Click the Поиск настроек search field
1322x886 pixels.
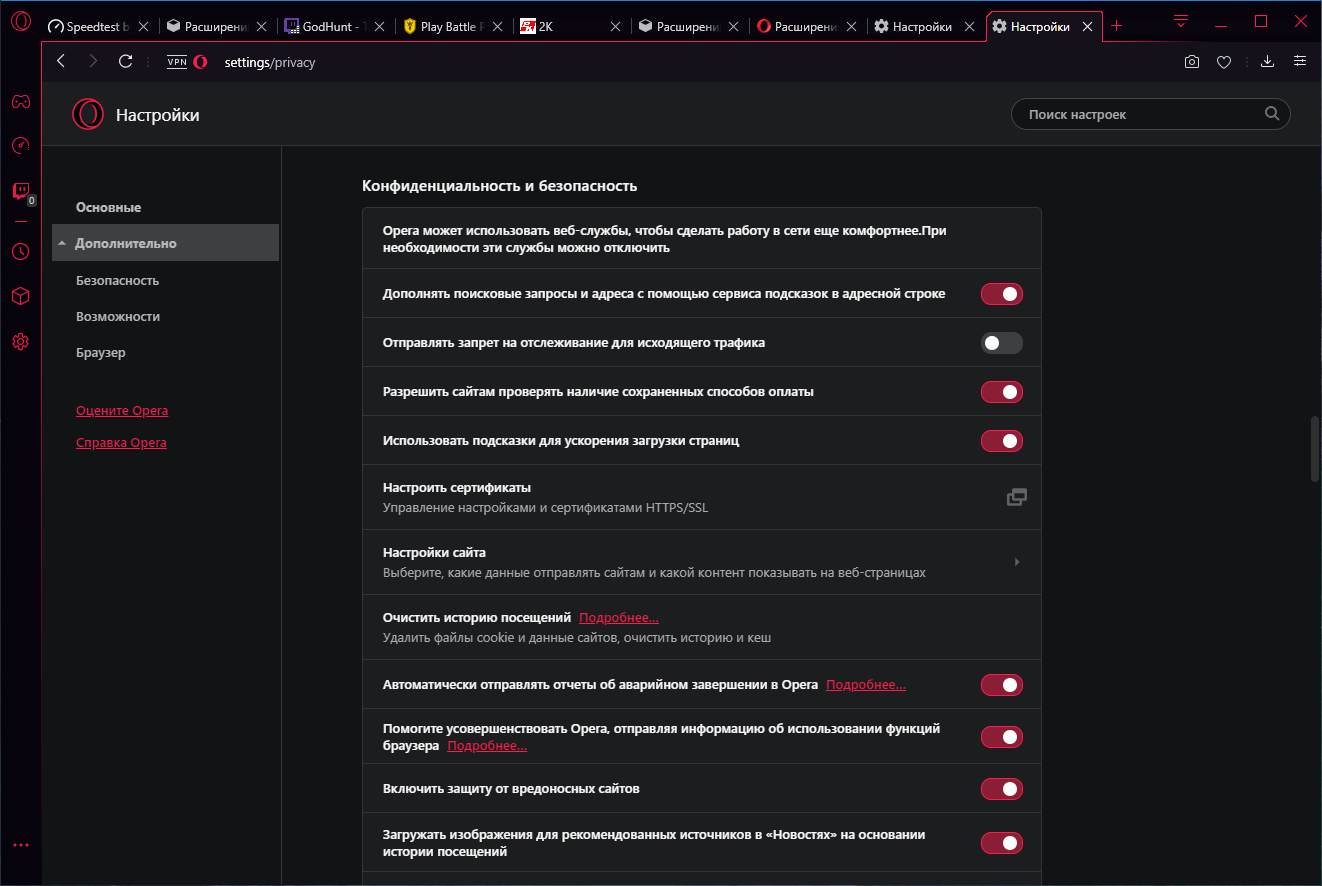(1140, 114)
